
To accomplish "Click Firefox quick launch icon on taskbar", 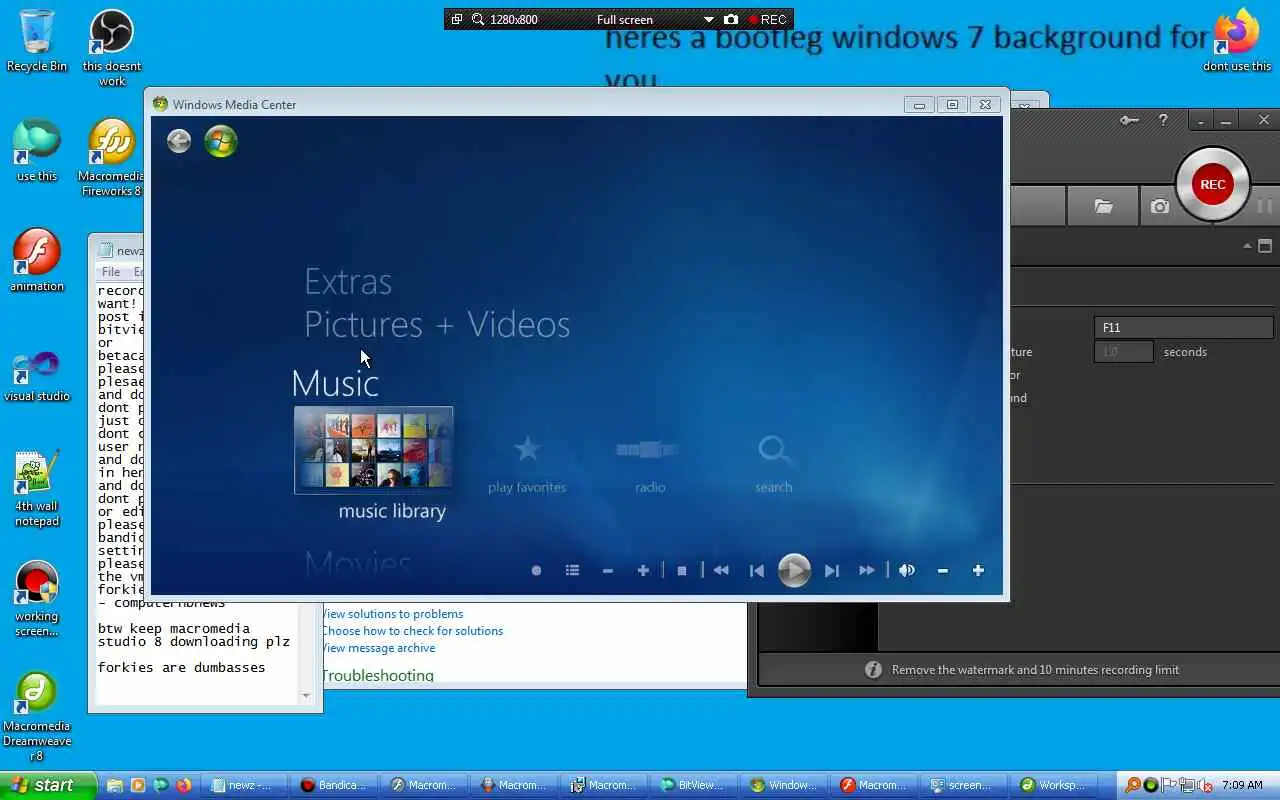I will coord(184,785).
